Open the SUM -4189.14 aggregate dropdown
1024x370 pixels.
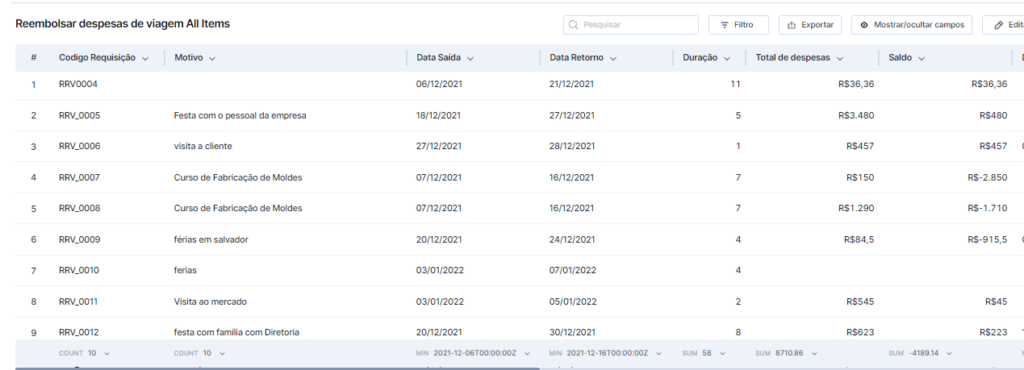(x=949, y=353)
